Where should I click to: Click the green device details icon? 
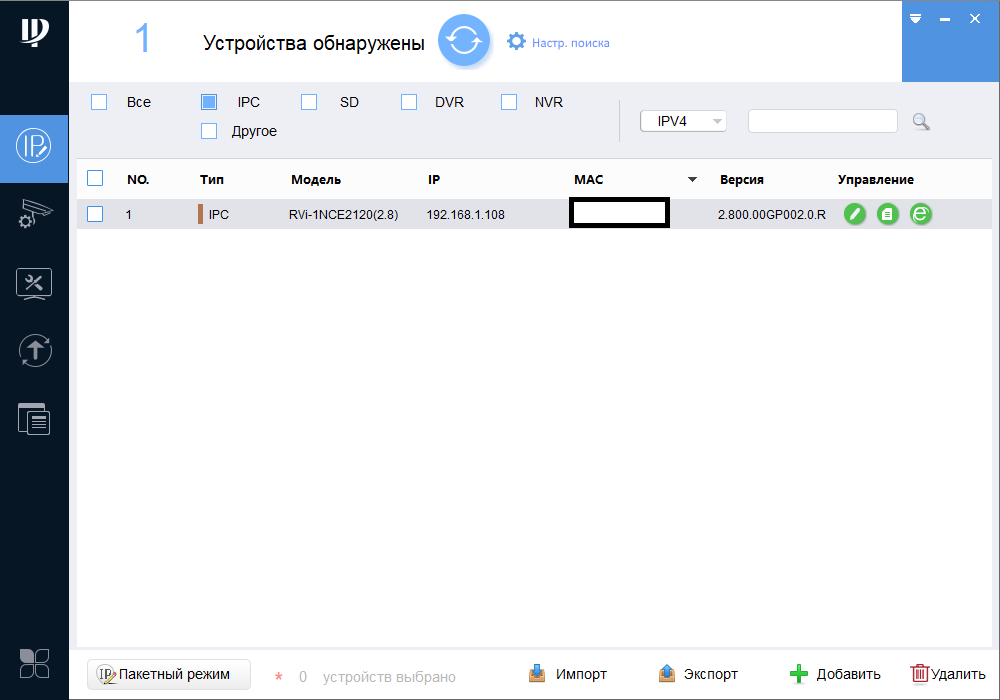click(887, 214)
